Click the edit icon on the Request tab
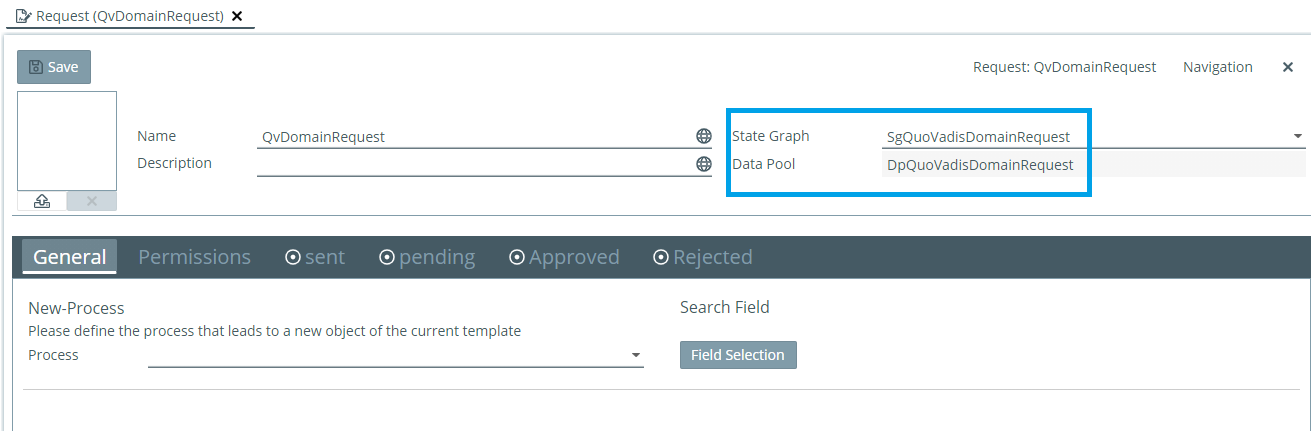Screen dimensions: 1311x431 23,16
